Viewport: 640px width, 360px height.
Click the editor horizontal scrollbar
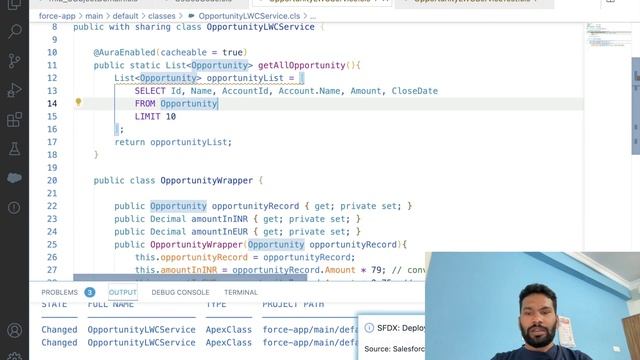(x=190, y=278)
